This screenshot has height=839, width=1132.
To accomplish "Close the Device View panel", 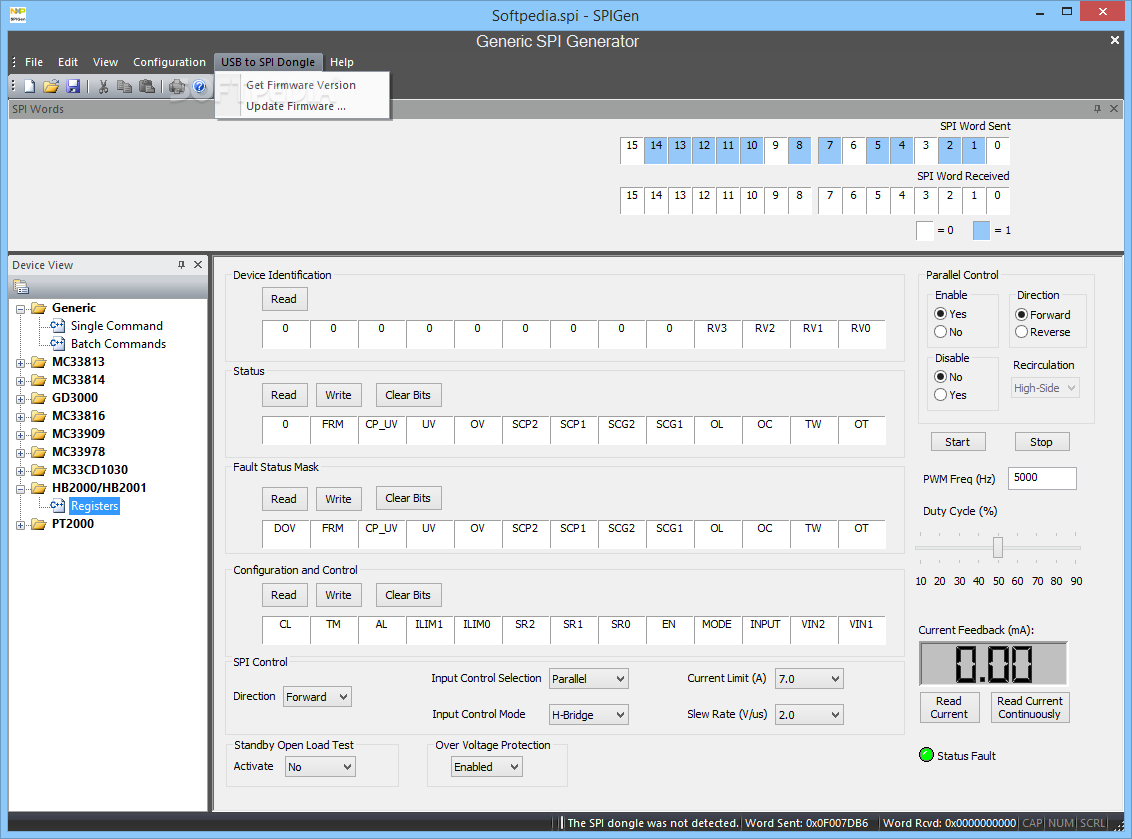I will tap(198, 265).
